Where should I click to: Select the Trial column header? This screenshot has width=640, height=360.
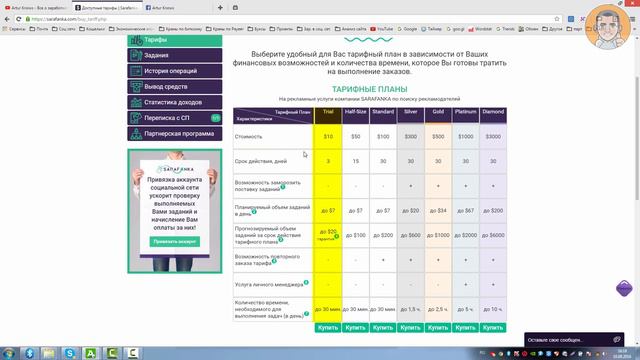(328, 116)
